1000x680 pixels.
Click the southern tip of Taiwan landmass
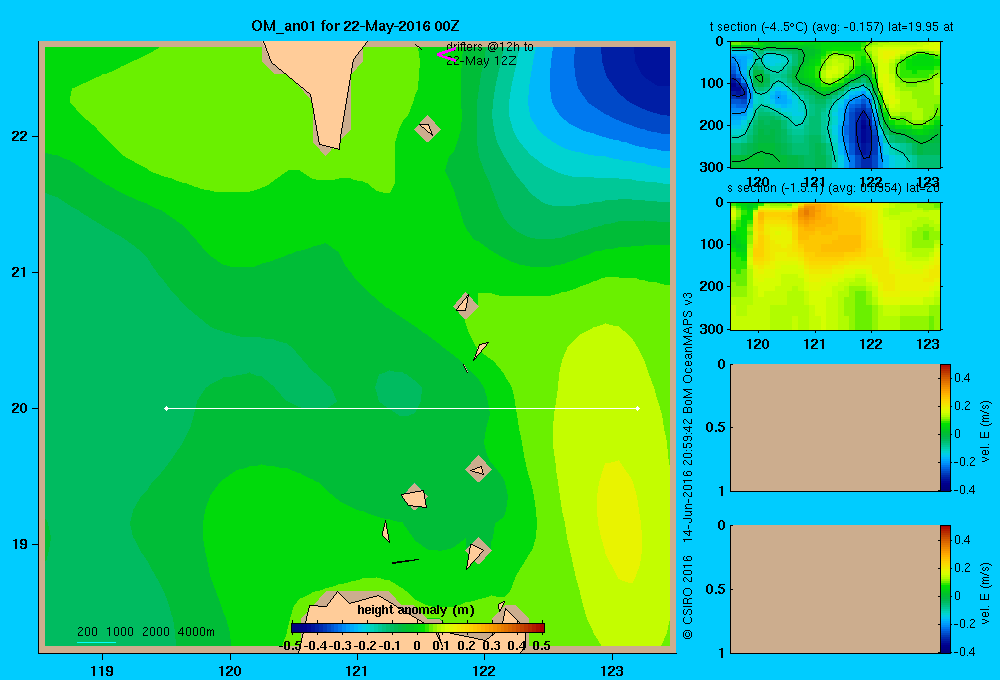click(x=329, y=140)
